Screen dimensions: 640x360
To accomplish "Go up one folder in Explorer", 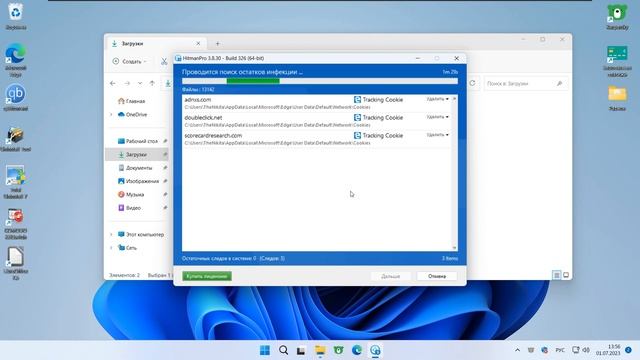I will (152, 83).
